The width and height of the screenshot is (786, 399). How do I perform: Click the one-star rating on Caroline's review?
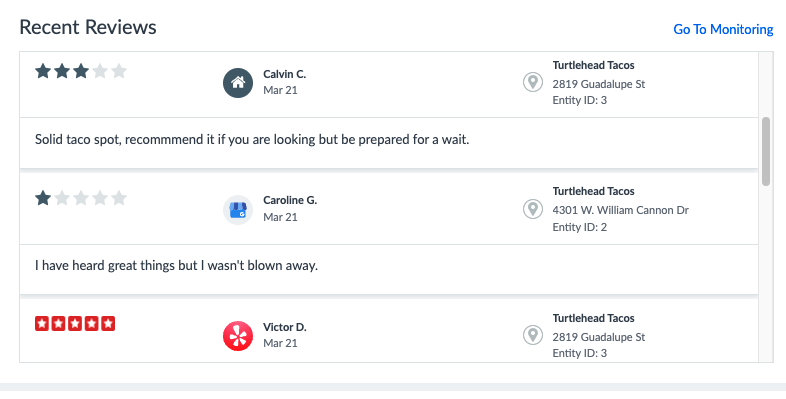[x=81, y=198]
